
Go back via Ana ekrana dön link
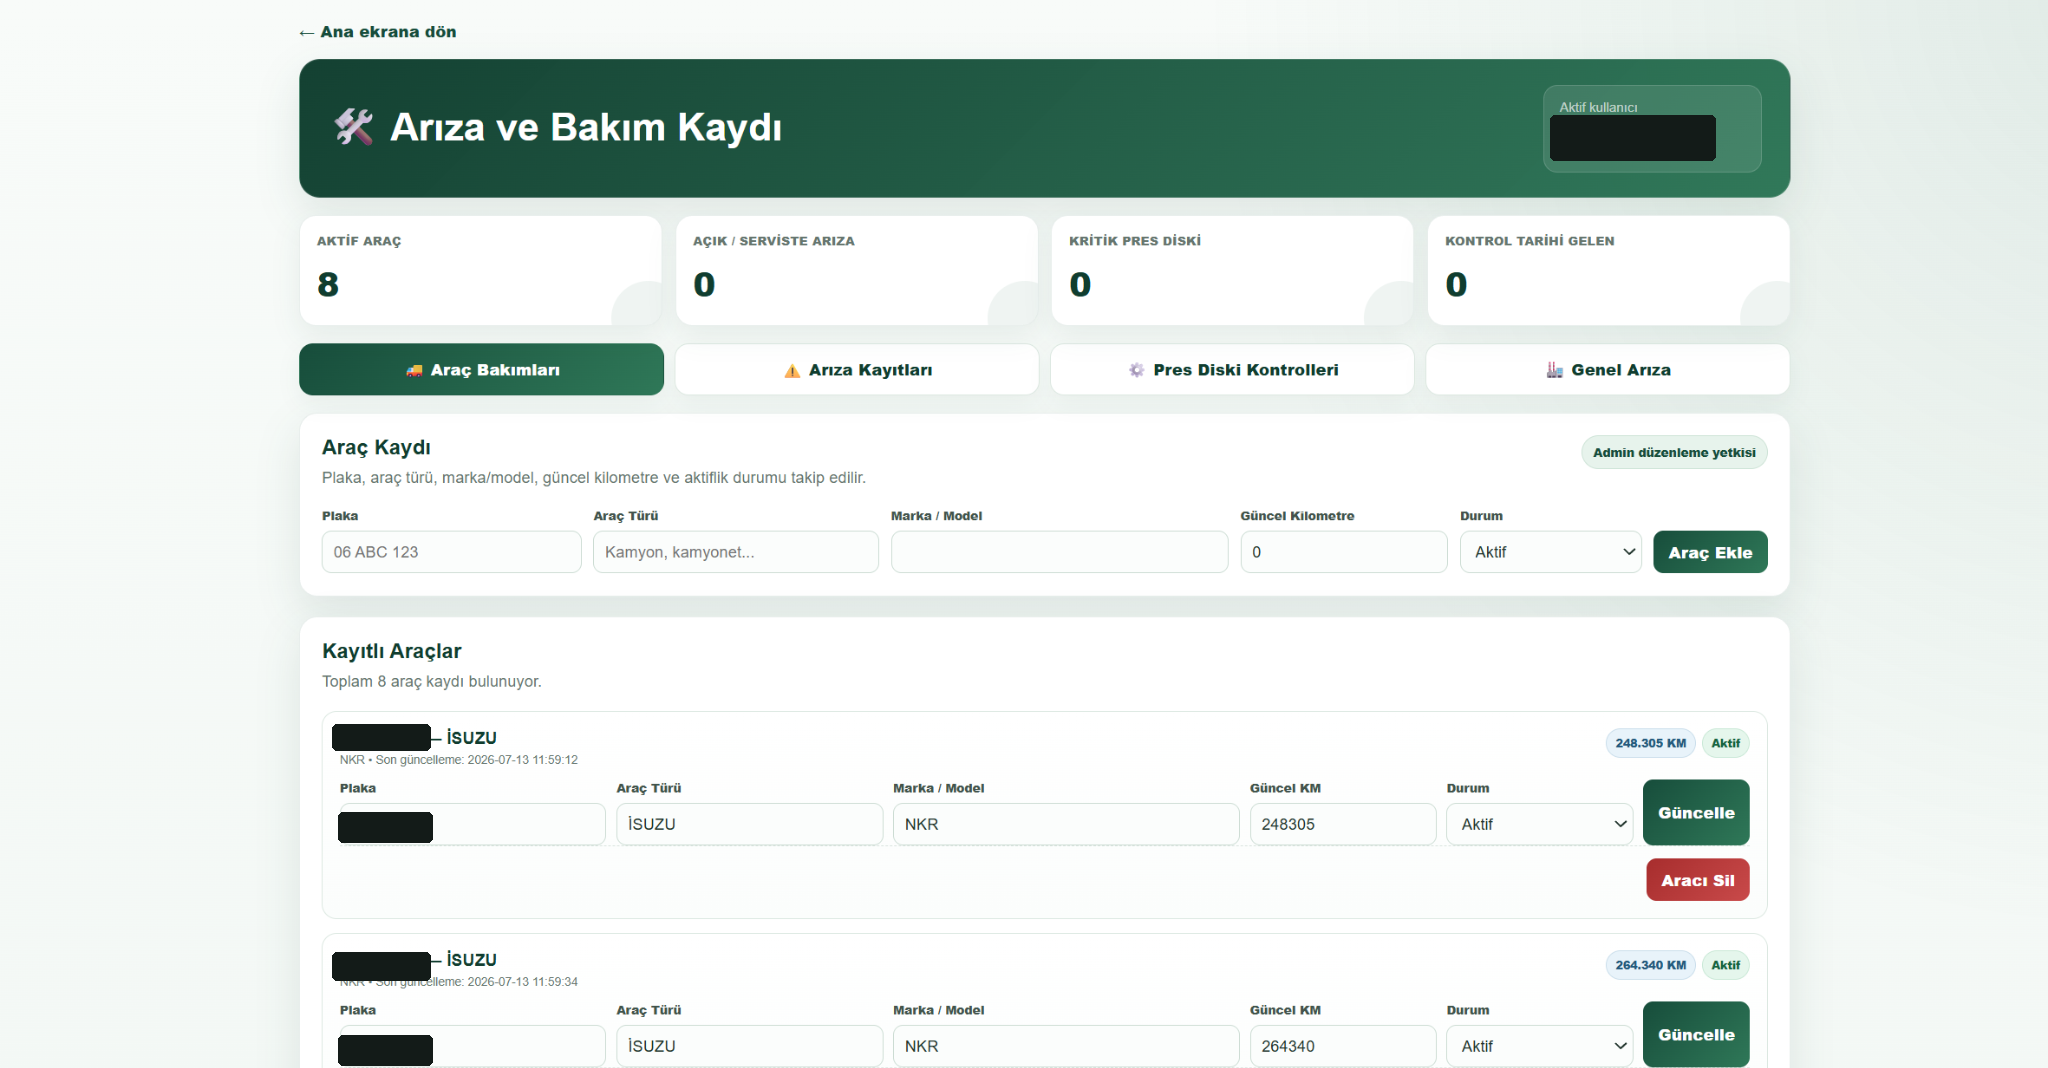pos(377,32)
